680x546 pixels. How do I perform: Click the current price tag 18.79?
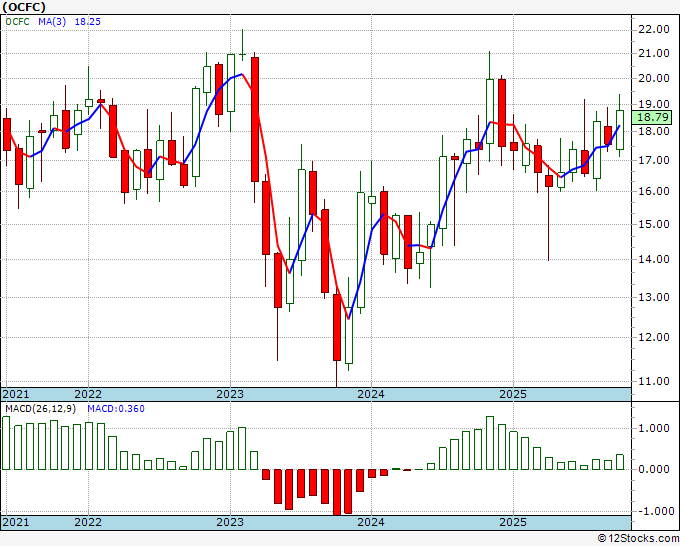(653, 117)
